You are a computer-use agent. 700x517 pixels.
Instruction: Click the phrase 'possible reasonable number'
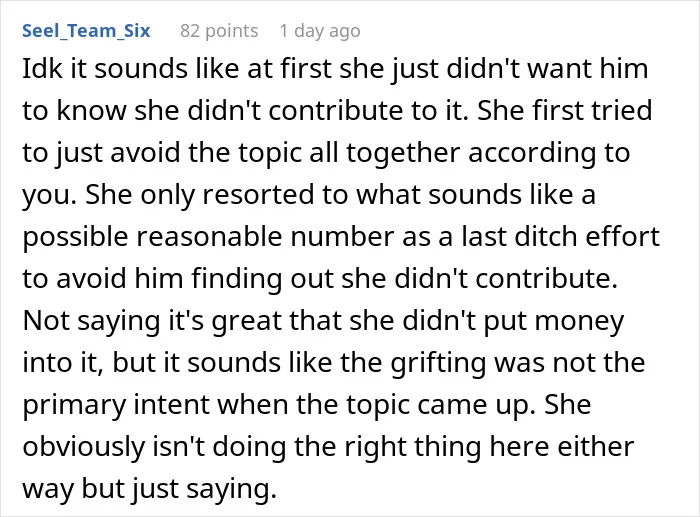click(x=208, y=237)
